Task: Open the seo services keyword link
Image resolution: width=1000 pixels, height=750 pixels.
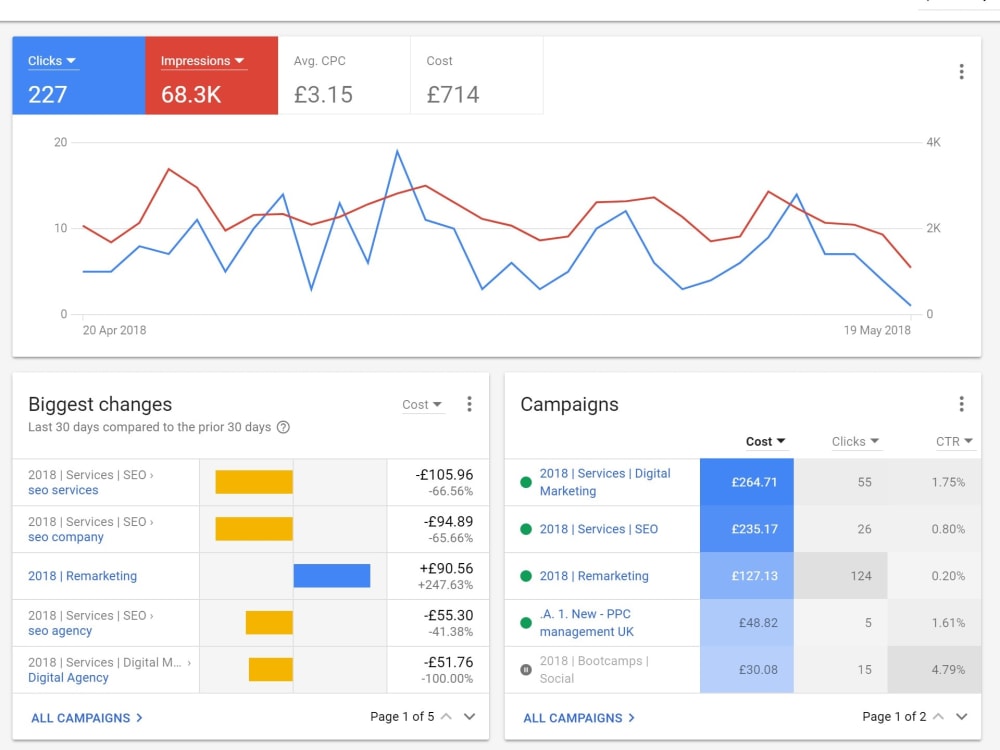Action: (63, 490)
